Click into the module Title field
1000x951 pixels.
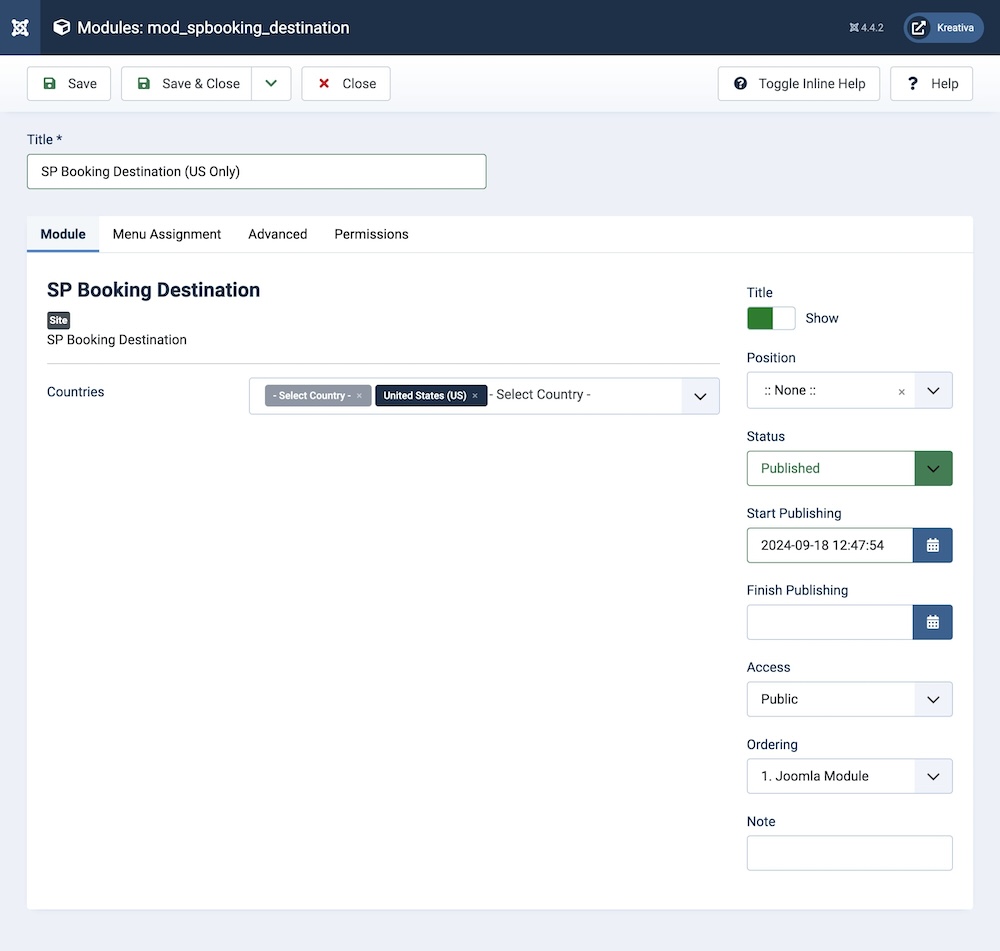(256, 171)
